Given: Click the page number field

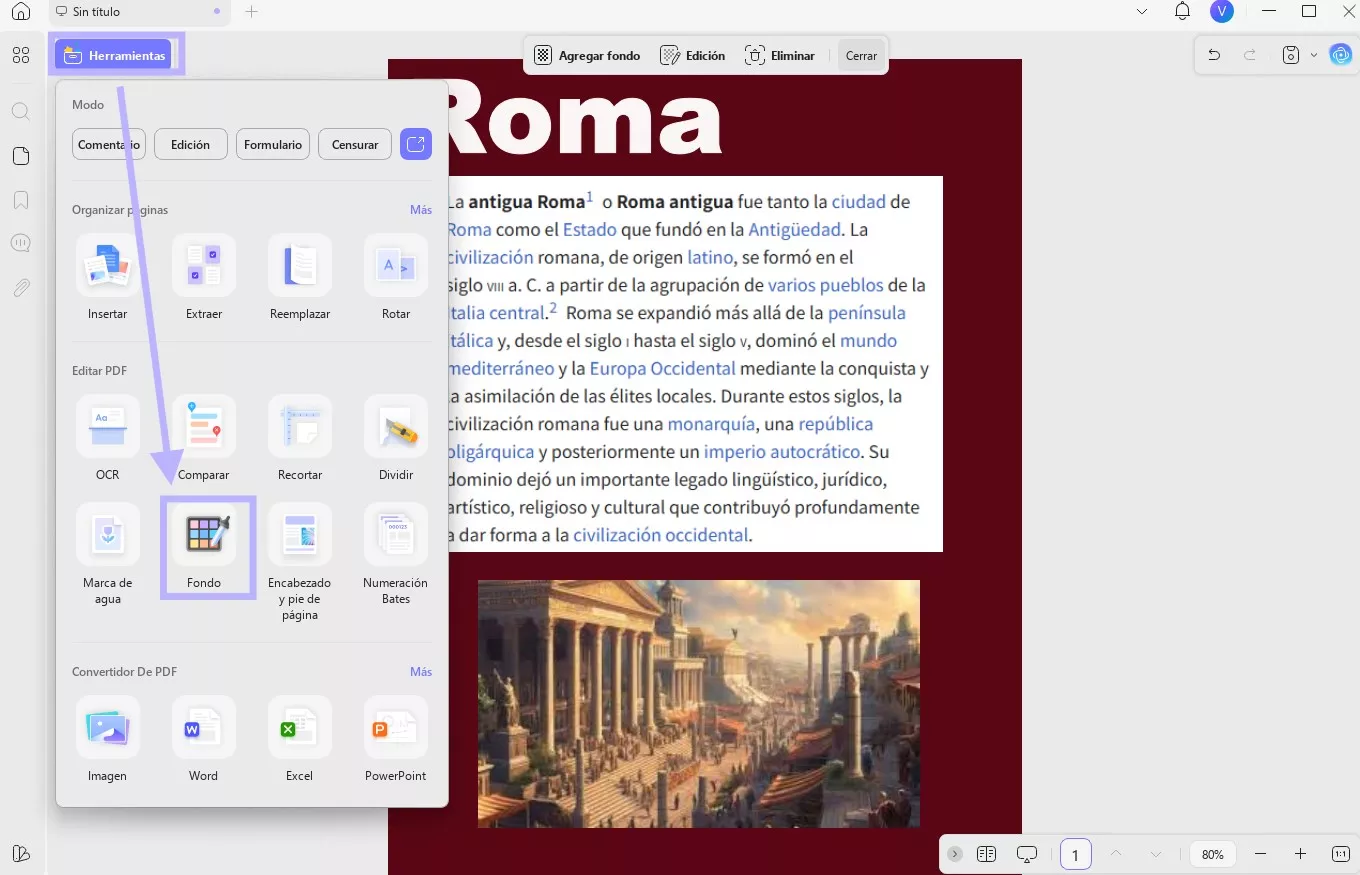Looking at the screenshot, I should (1076, 855).
